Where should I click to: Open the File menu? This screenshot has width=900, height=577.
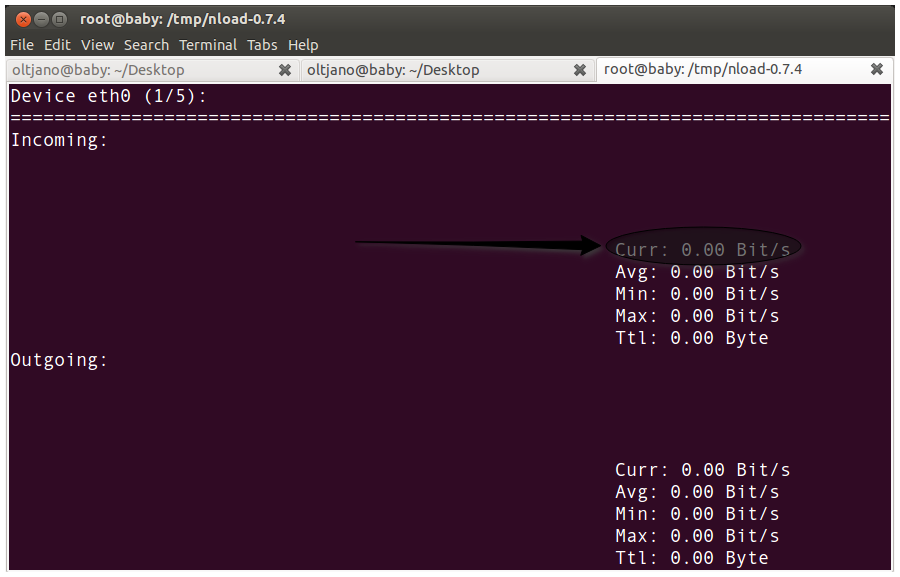tap(21, 44)
